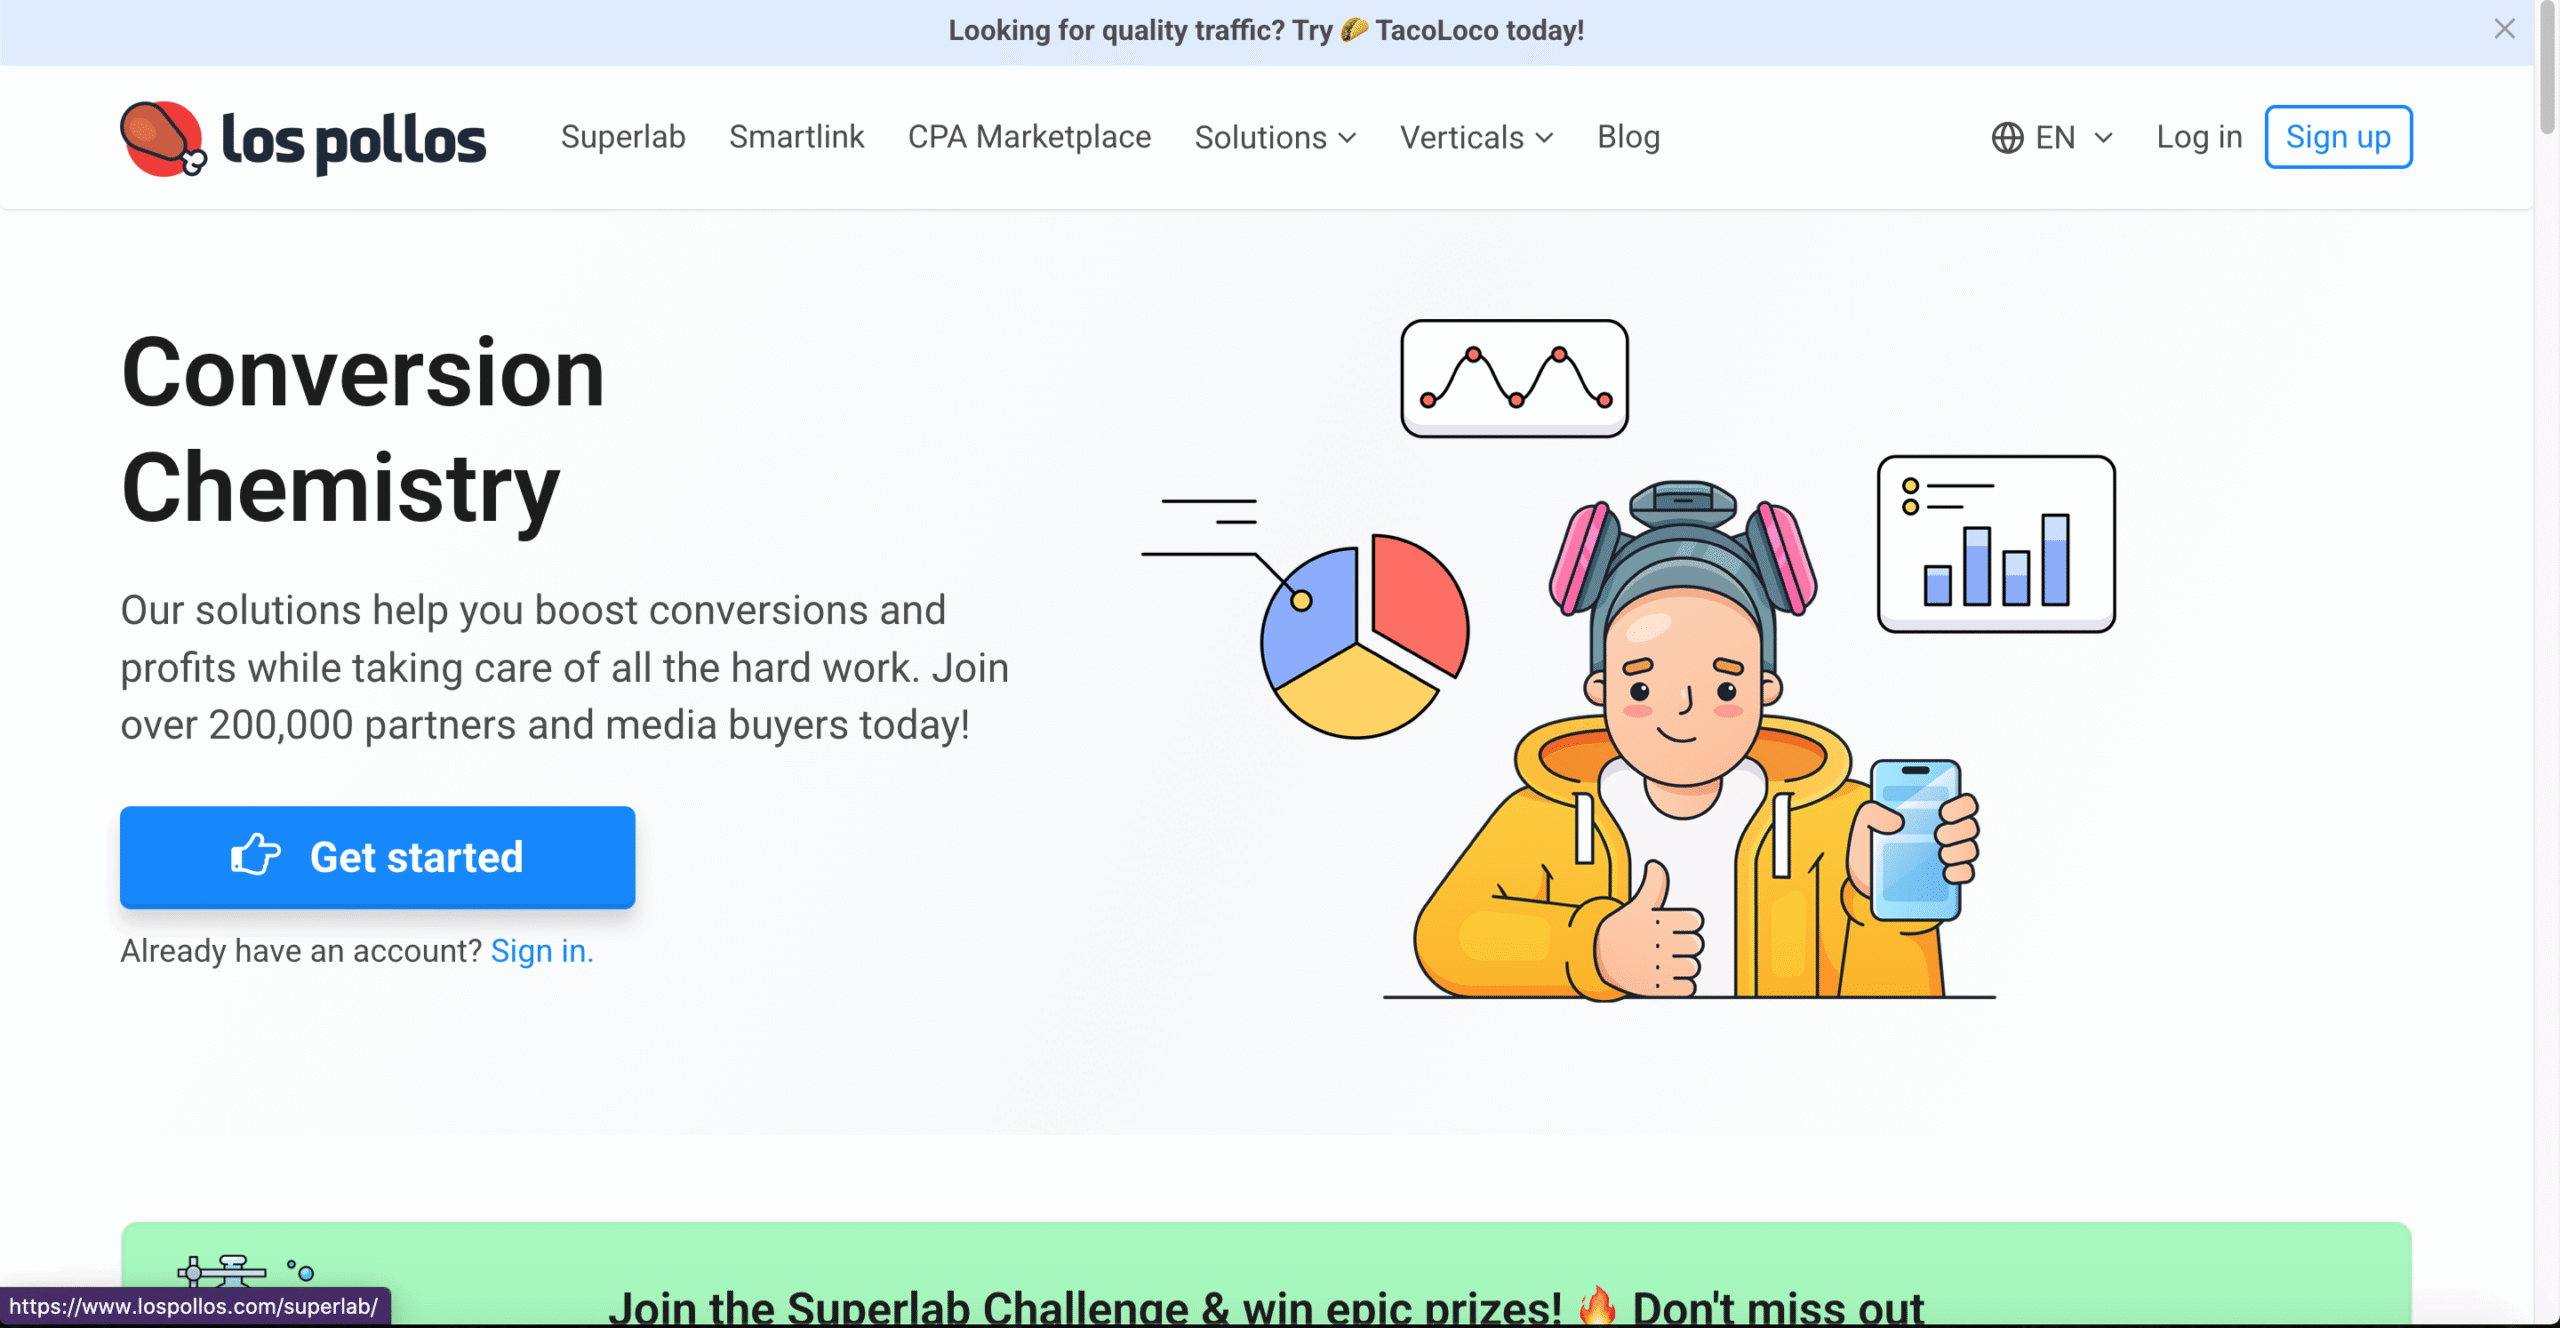Visit the Blog page
This screenshot has height=1328, width=2560.
click(x=1628, y=137)
